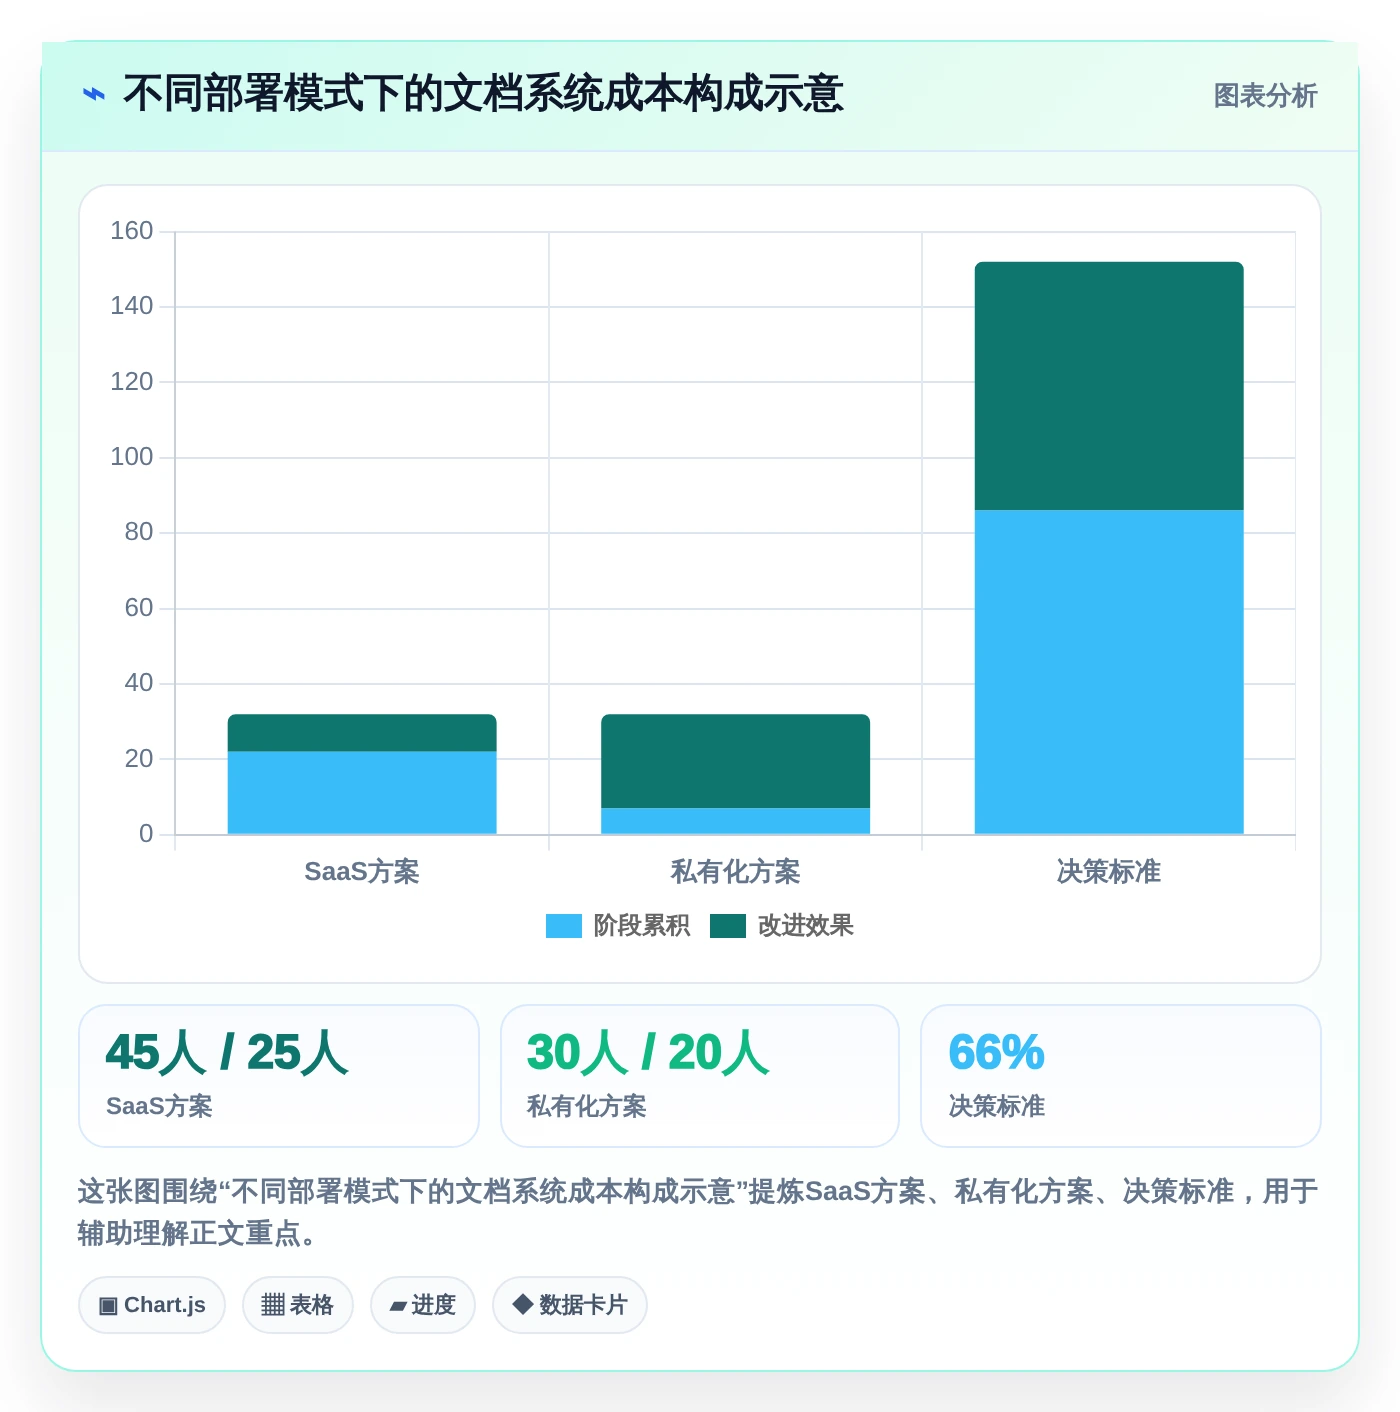Click the blue lightning icon beside the title
This screenshot has height=1412, width=1400.
(93, 95)
